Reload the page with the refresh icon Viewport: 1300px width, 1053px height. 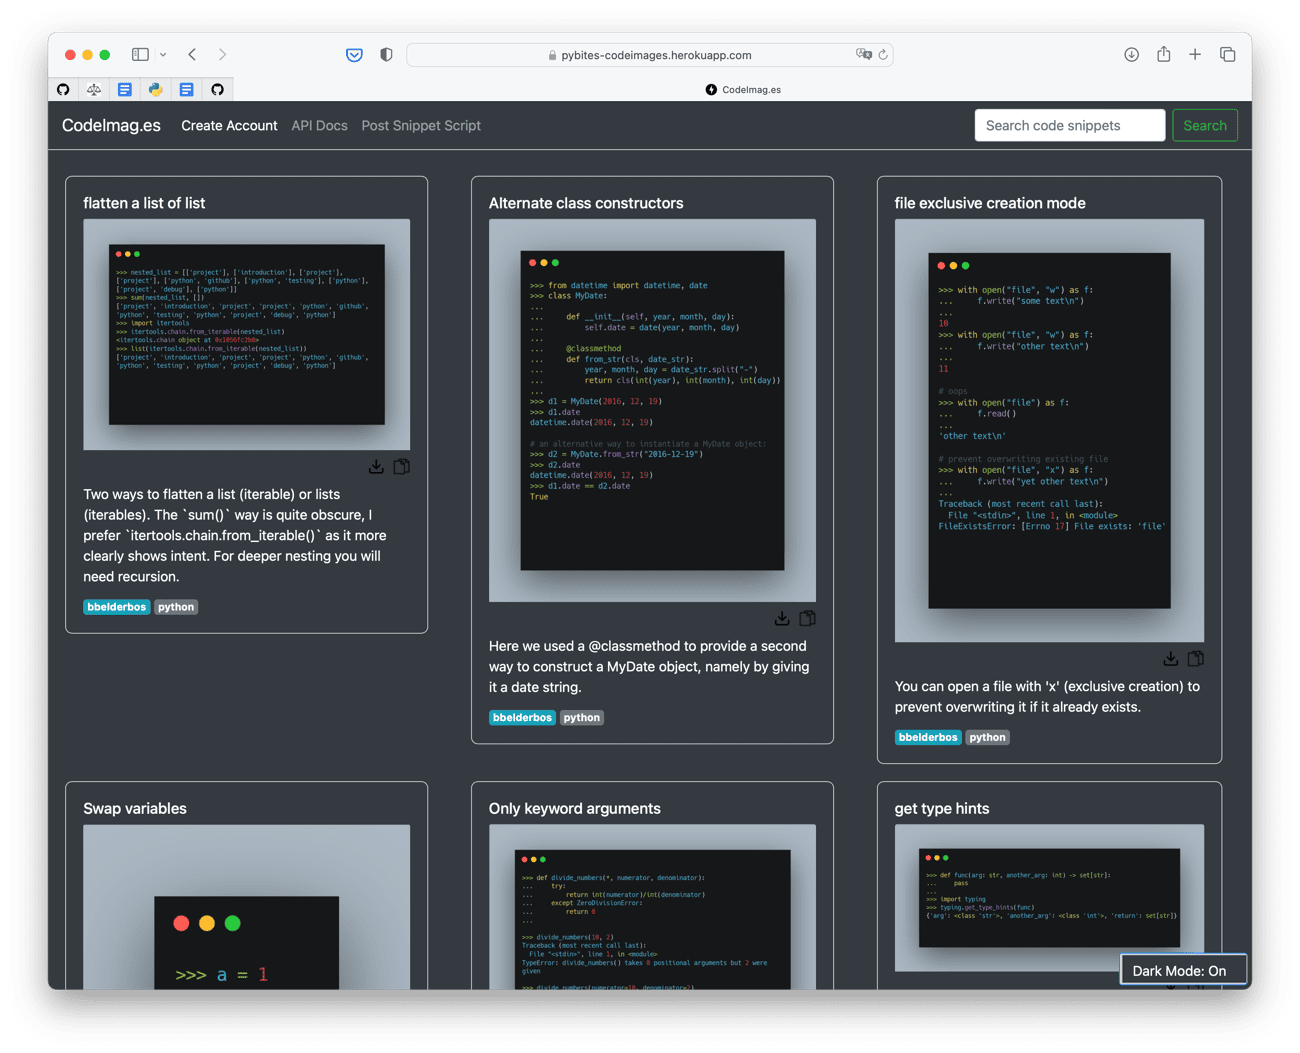pos(883,55)
